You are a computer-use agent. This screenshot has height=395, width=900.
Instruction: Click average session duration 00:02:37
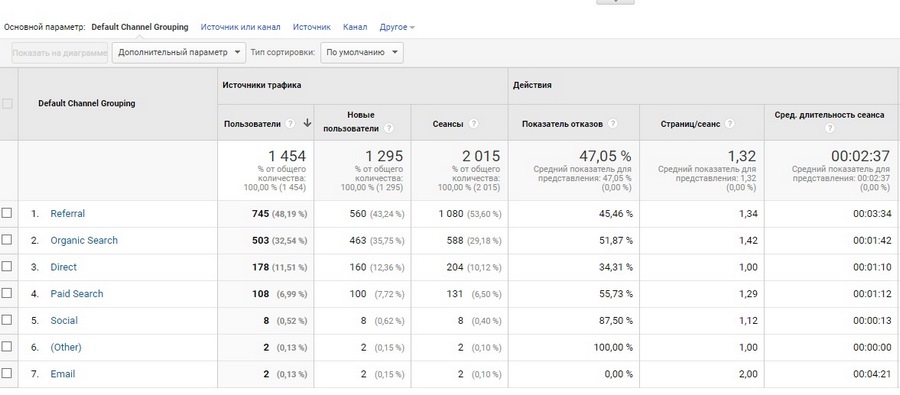click(860, 156)
